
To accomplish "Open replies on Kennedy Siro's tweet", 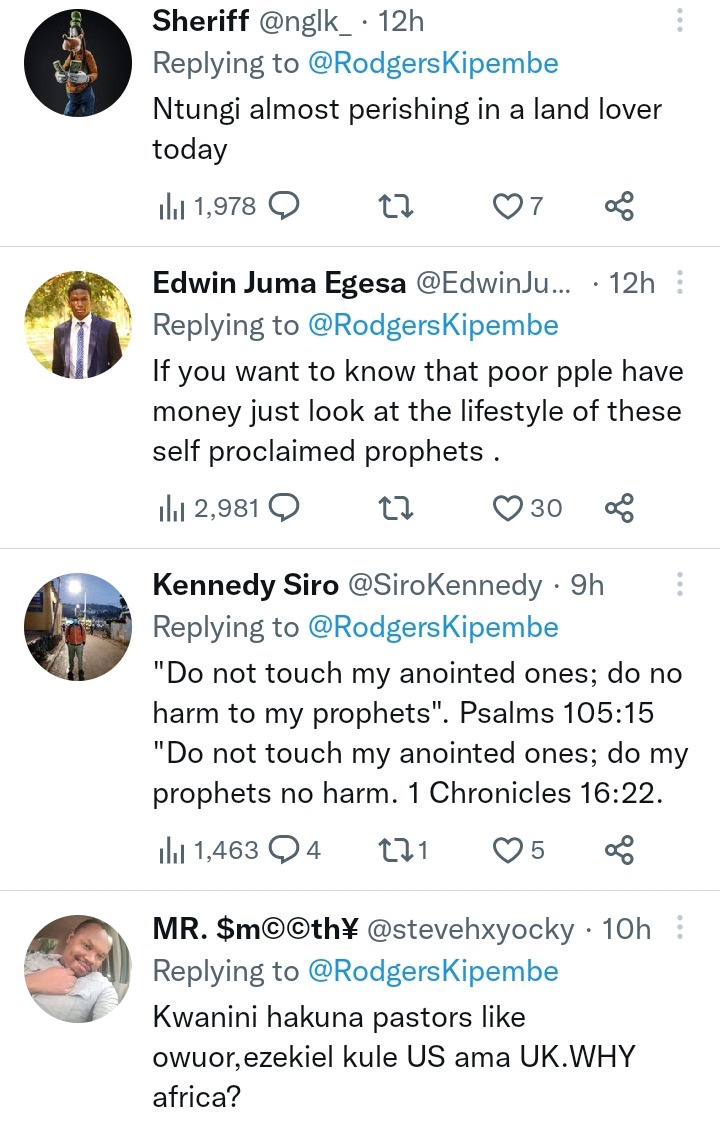I will (285, 851).
